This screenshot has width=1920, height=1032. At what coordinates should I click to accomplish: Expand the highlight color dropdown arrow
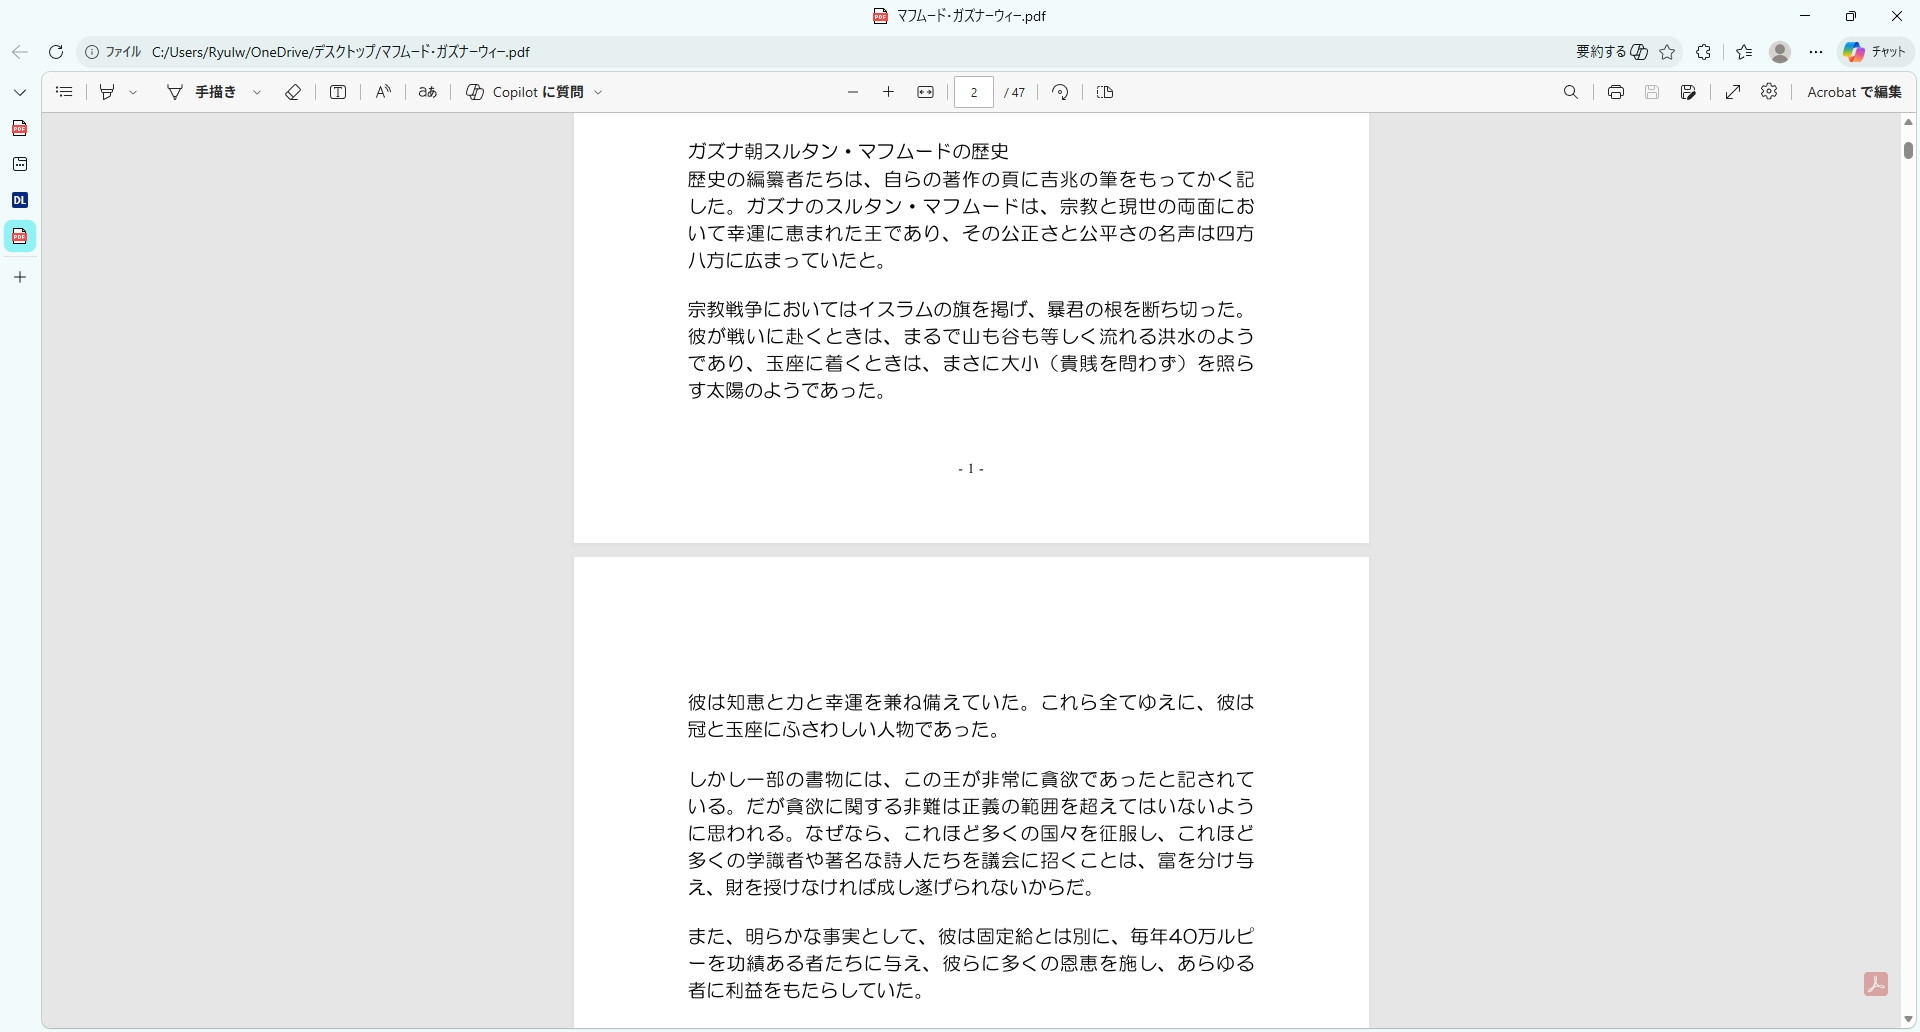pos(133,92)
